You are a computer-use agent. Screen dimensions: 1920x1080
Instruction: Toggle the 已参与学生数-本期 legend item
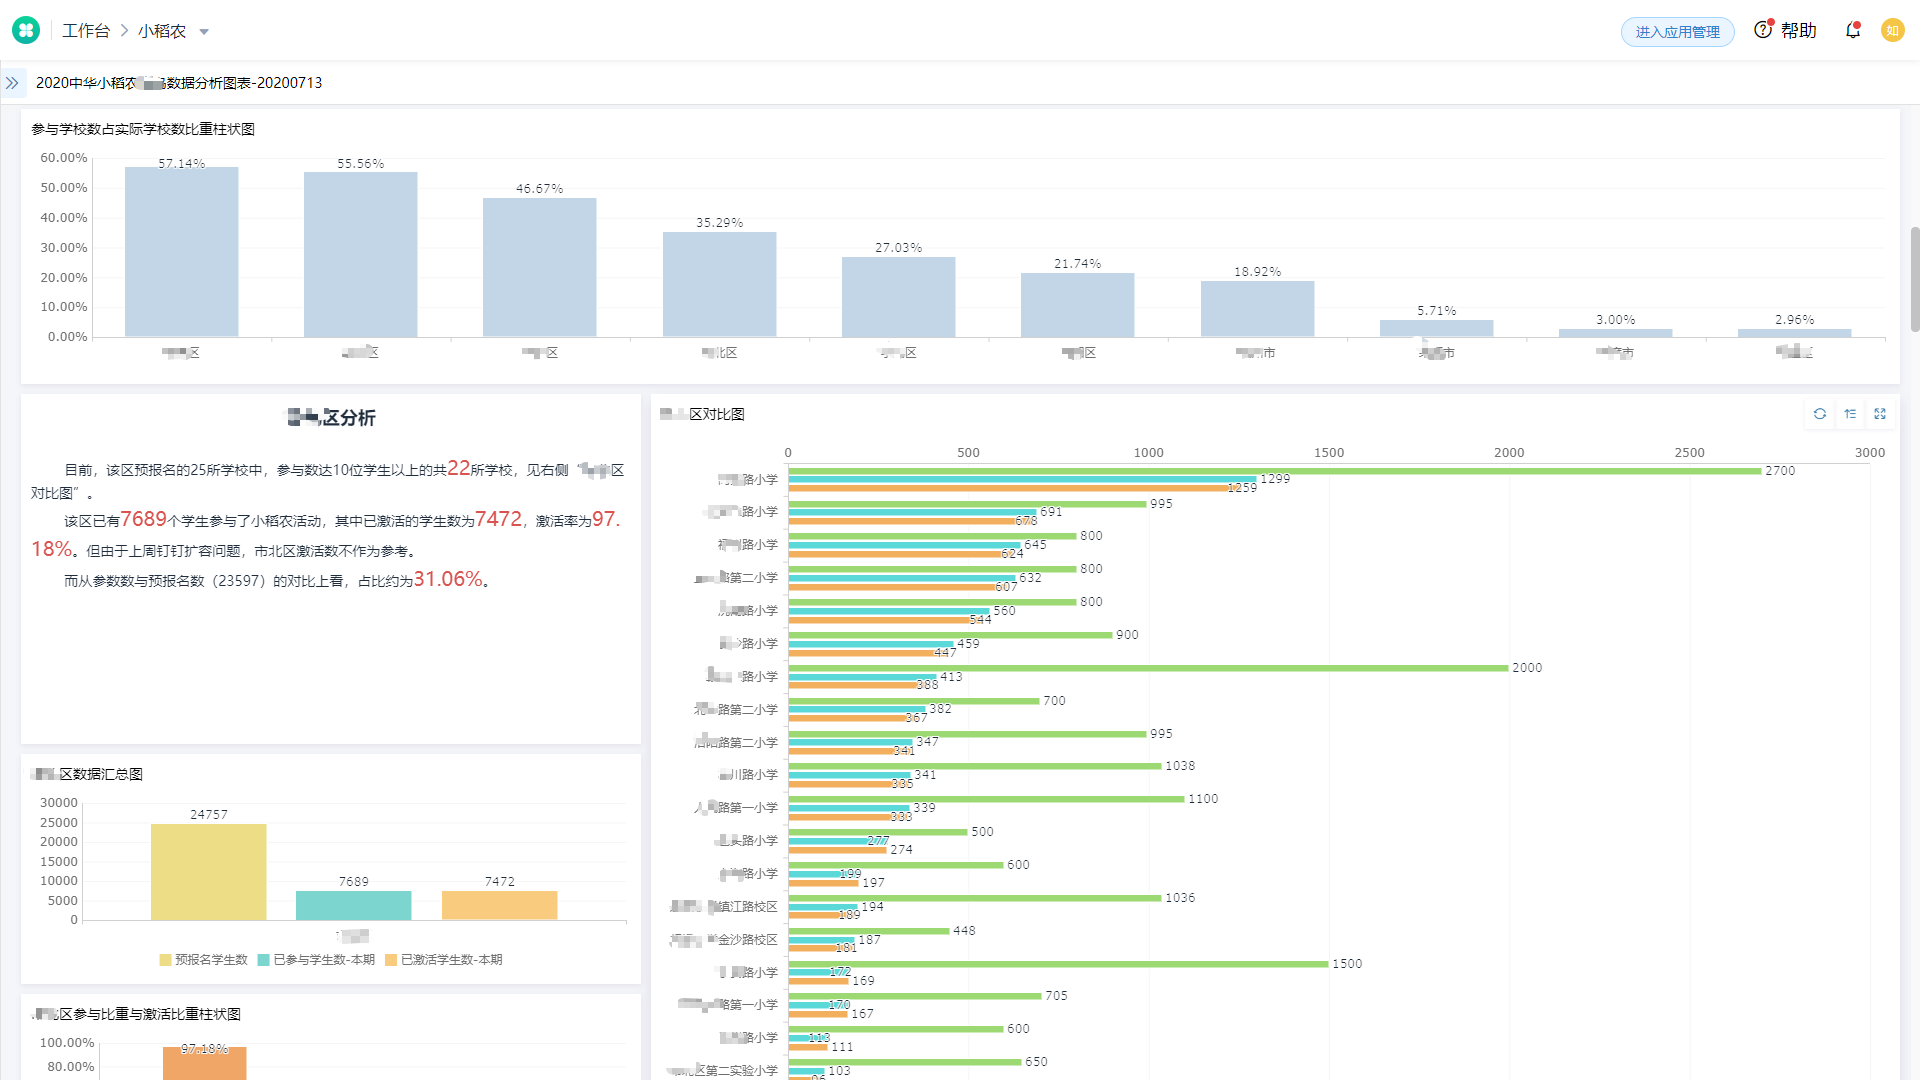(316, 960)
